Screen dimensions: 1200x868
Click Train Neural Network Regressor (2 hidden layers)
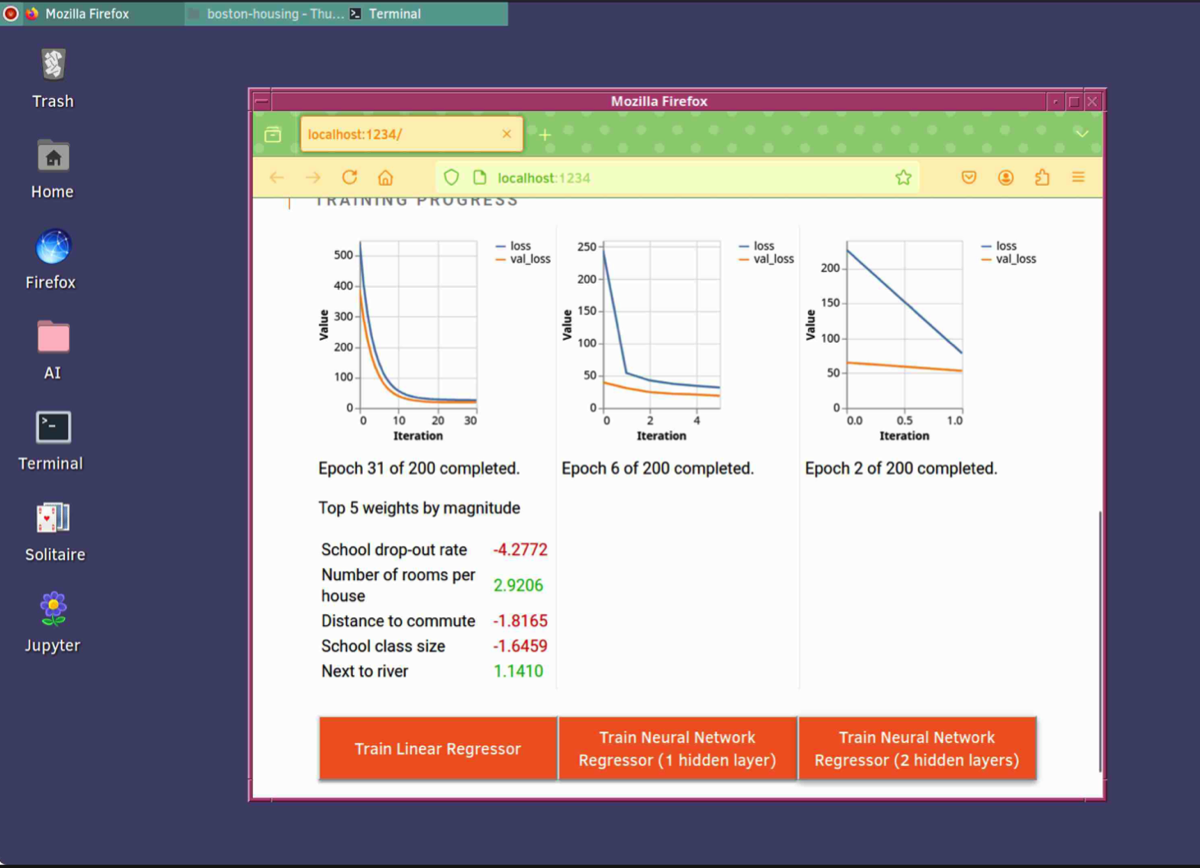(x=916, y=748)
